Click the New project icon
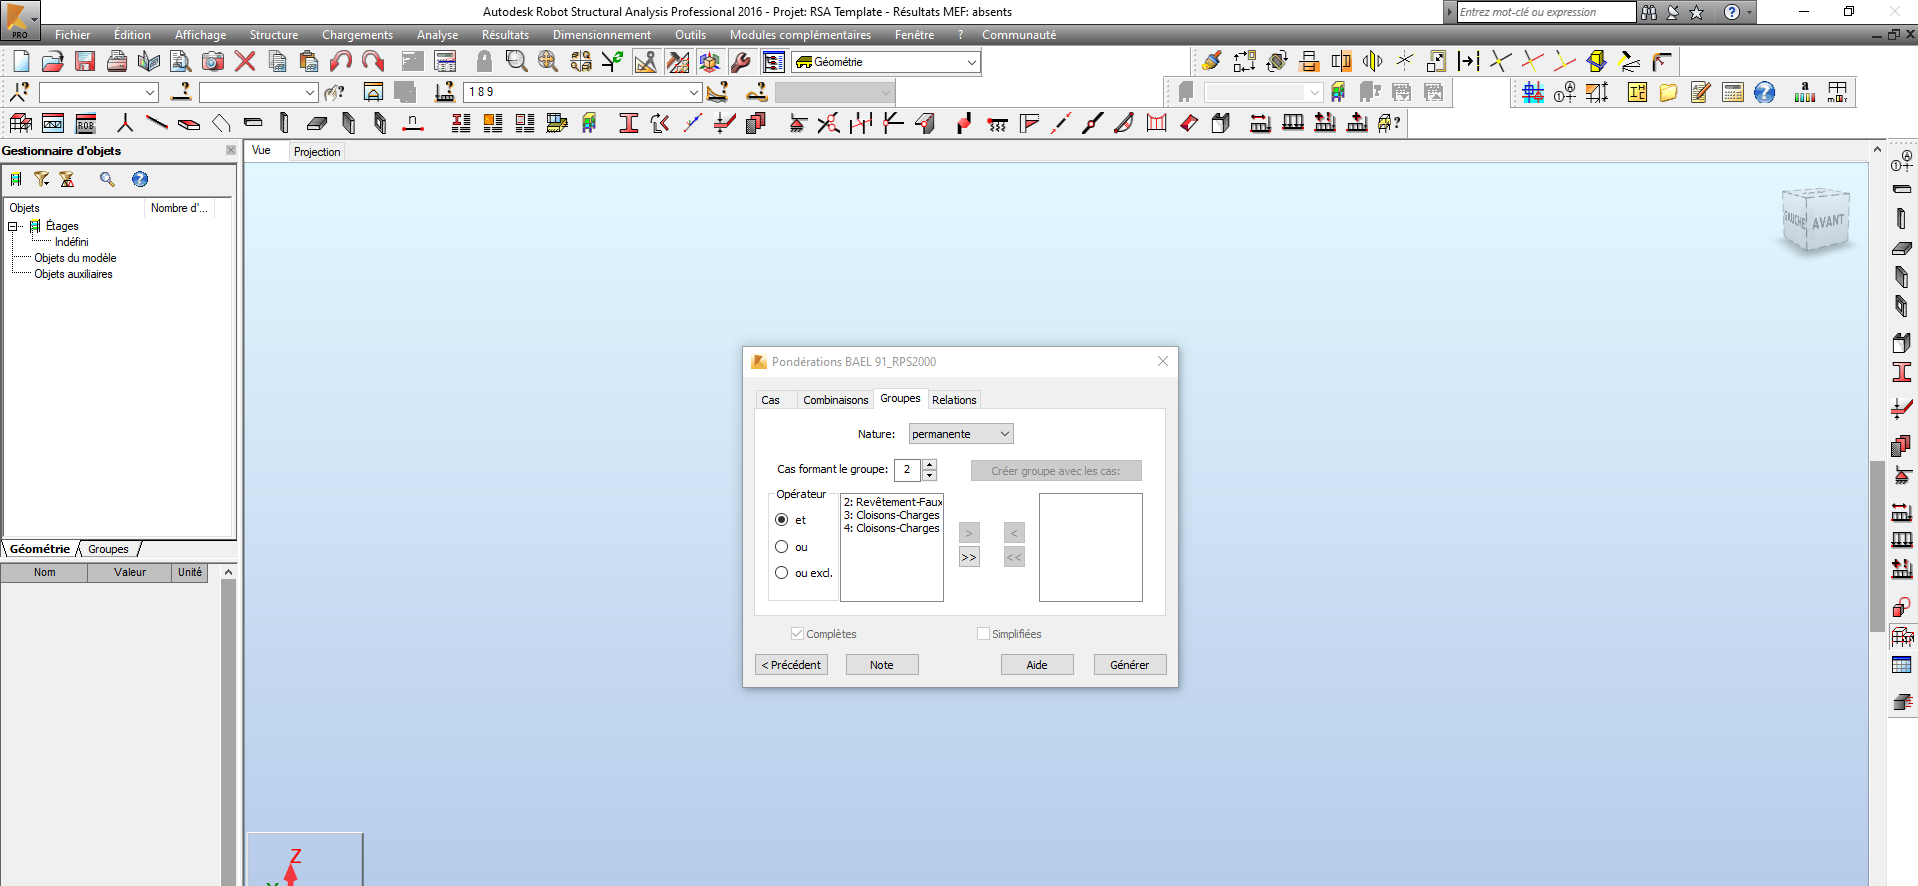The width and height of the screenshot is (1918, 886). [x=21, y=62]
